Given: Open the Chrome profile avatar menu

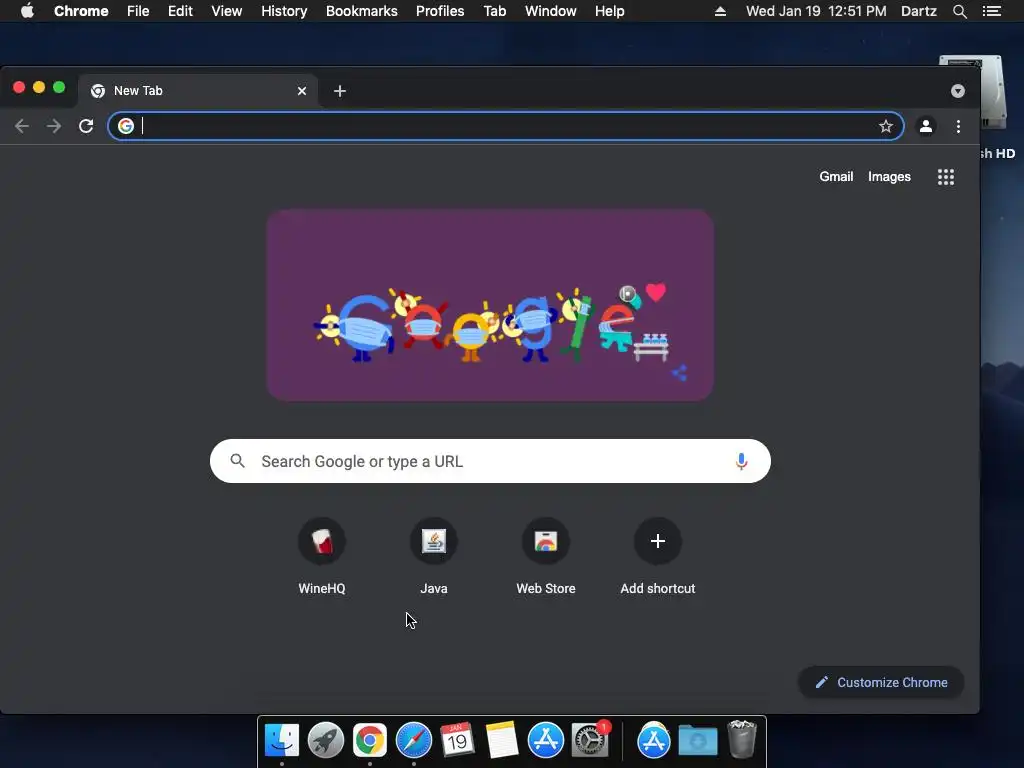Looking at the screenshot, I should tap(925, 126).
